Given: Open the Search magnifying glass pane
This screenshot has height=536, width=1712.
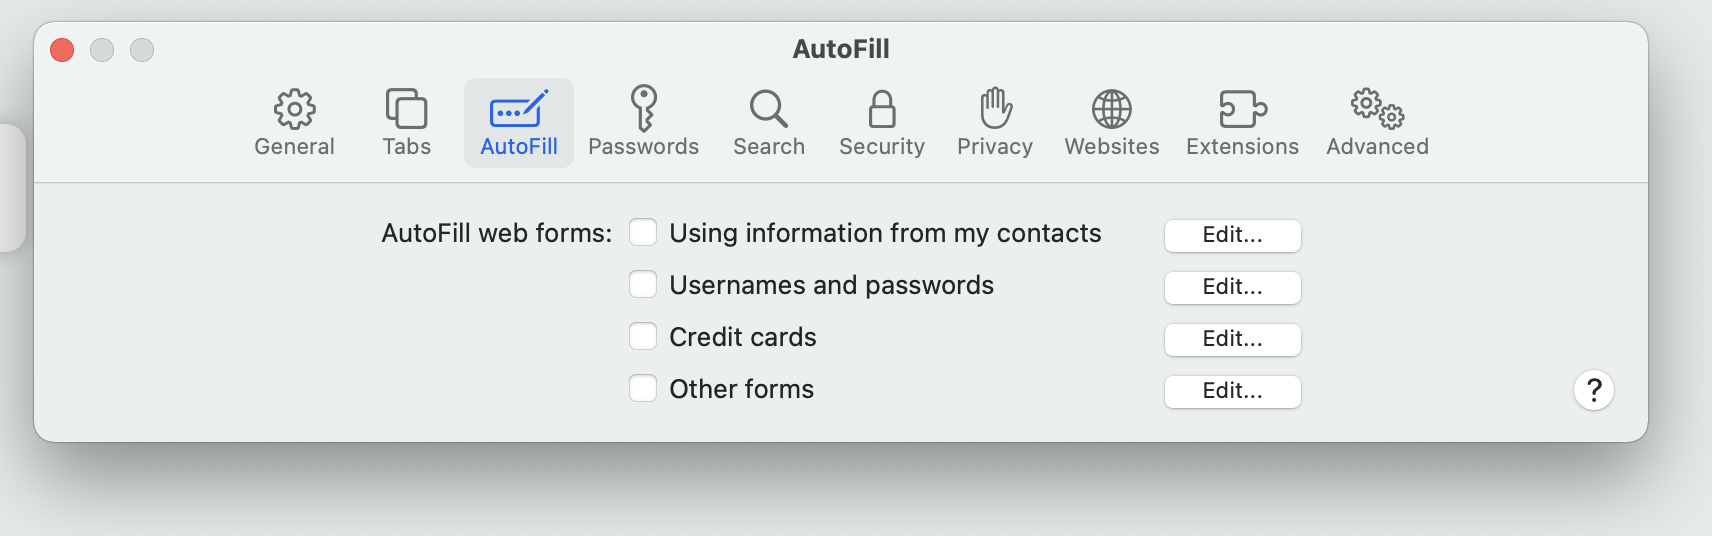Looking at the screenshot, I should point(768,109).
